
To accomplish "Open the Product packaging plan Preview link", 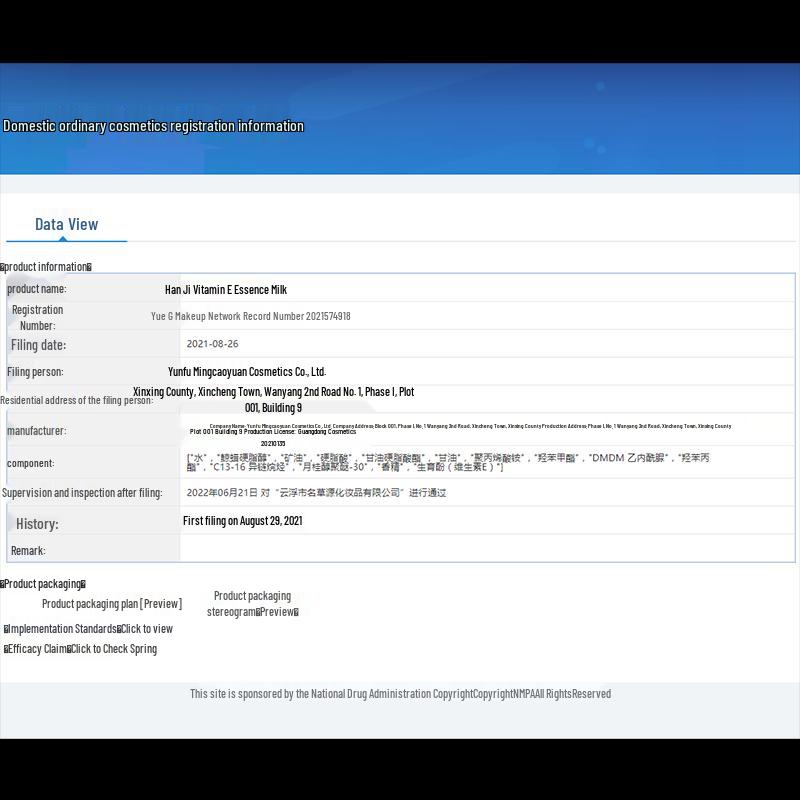I will (x=112, y=604).
